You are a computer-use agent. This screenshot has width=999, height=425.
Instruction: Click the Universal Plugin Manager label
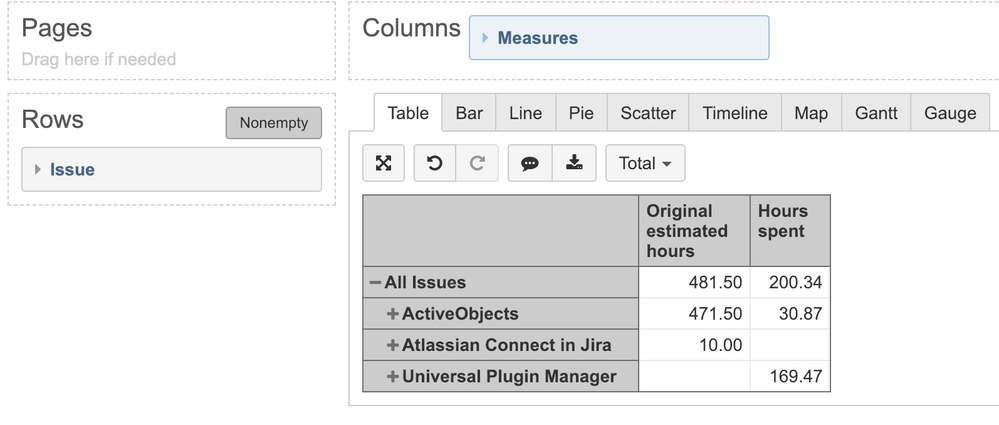509,376
